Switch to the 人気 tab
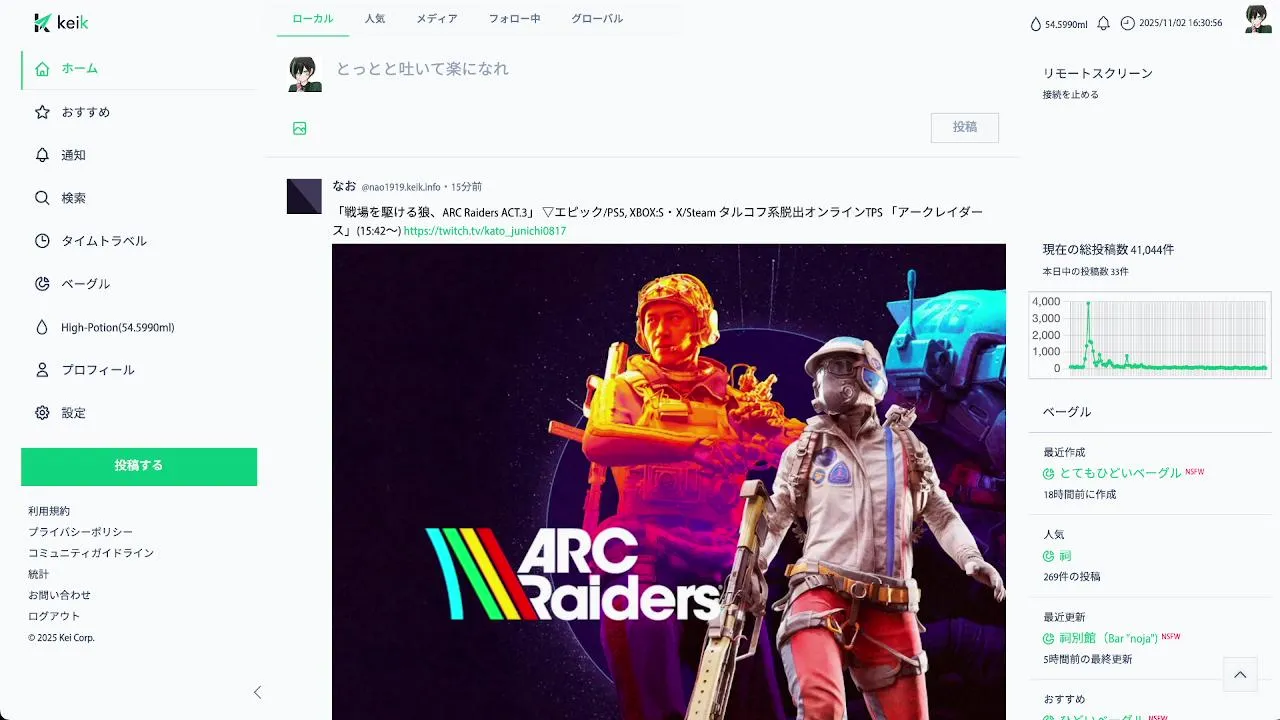 click(375, 19)
